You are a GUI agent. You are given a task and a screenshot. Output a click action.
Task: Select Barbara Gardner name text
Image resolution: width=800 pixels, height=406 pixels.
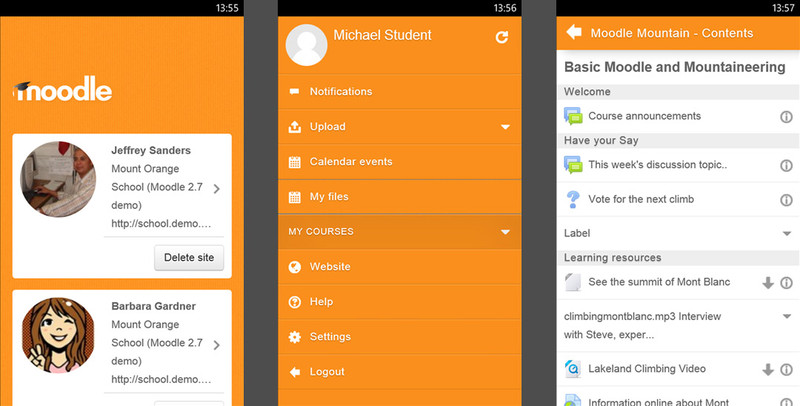point(154,306)
